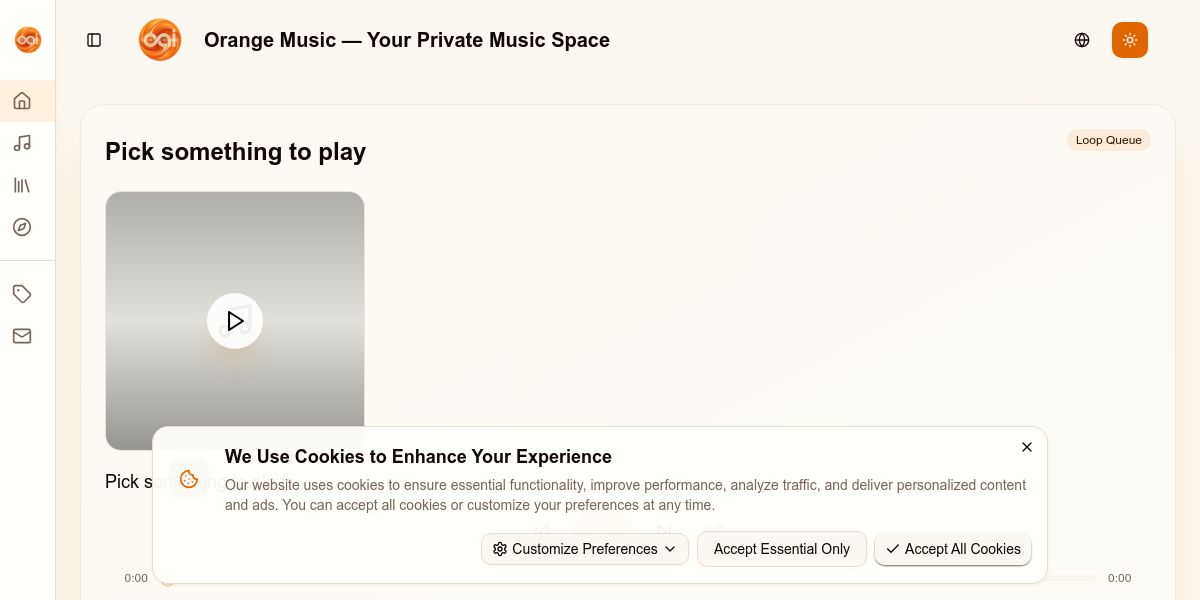The width and height of the screenshot is (1200, 600).
Task: Open the mail envelope sidebar icon
Action: point(22,336)
